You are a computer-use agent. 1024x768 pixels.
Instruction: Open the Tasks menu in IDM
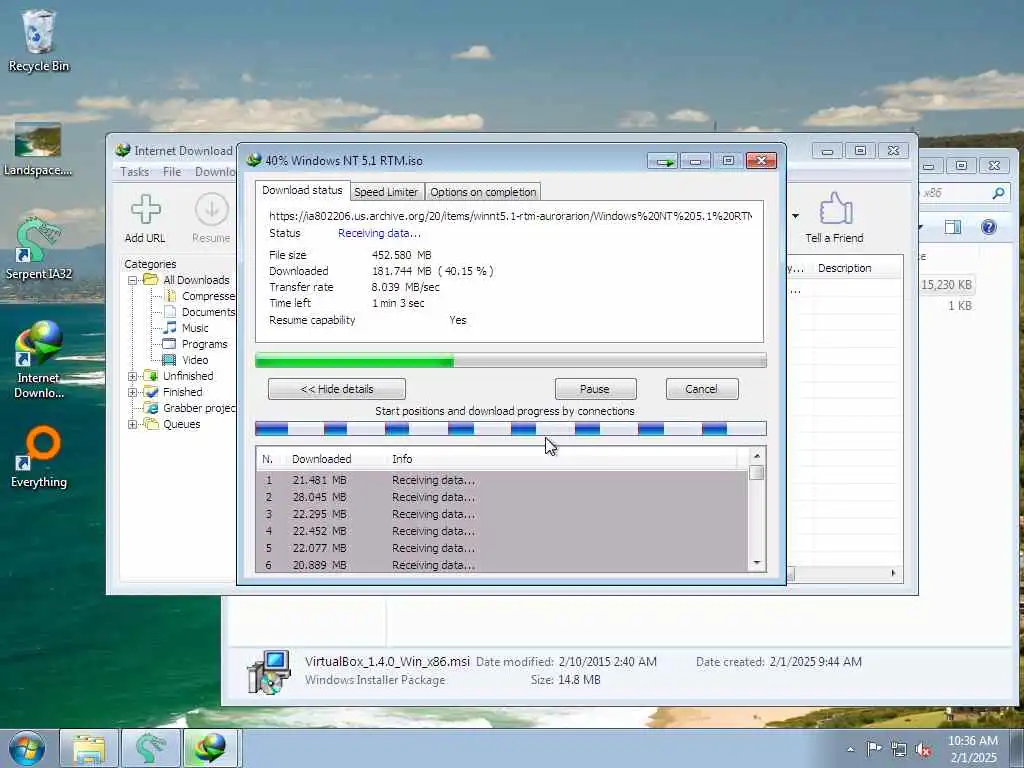click(135, 172)
